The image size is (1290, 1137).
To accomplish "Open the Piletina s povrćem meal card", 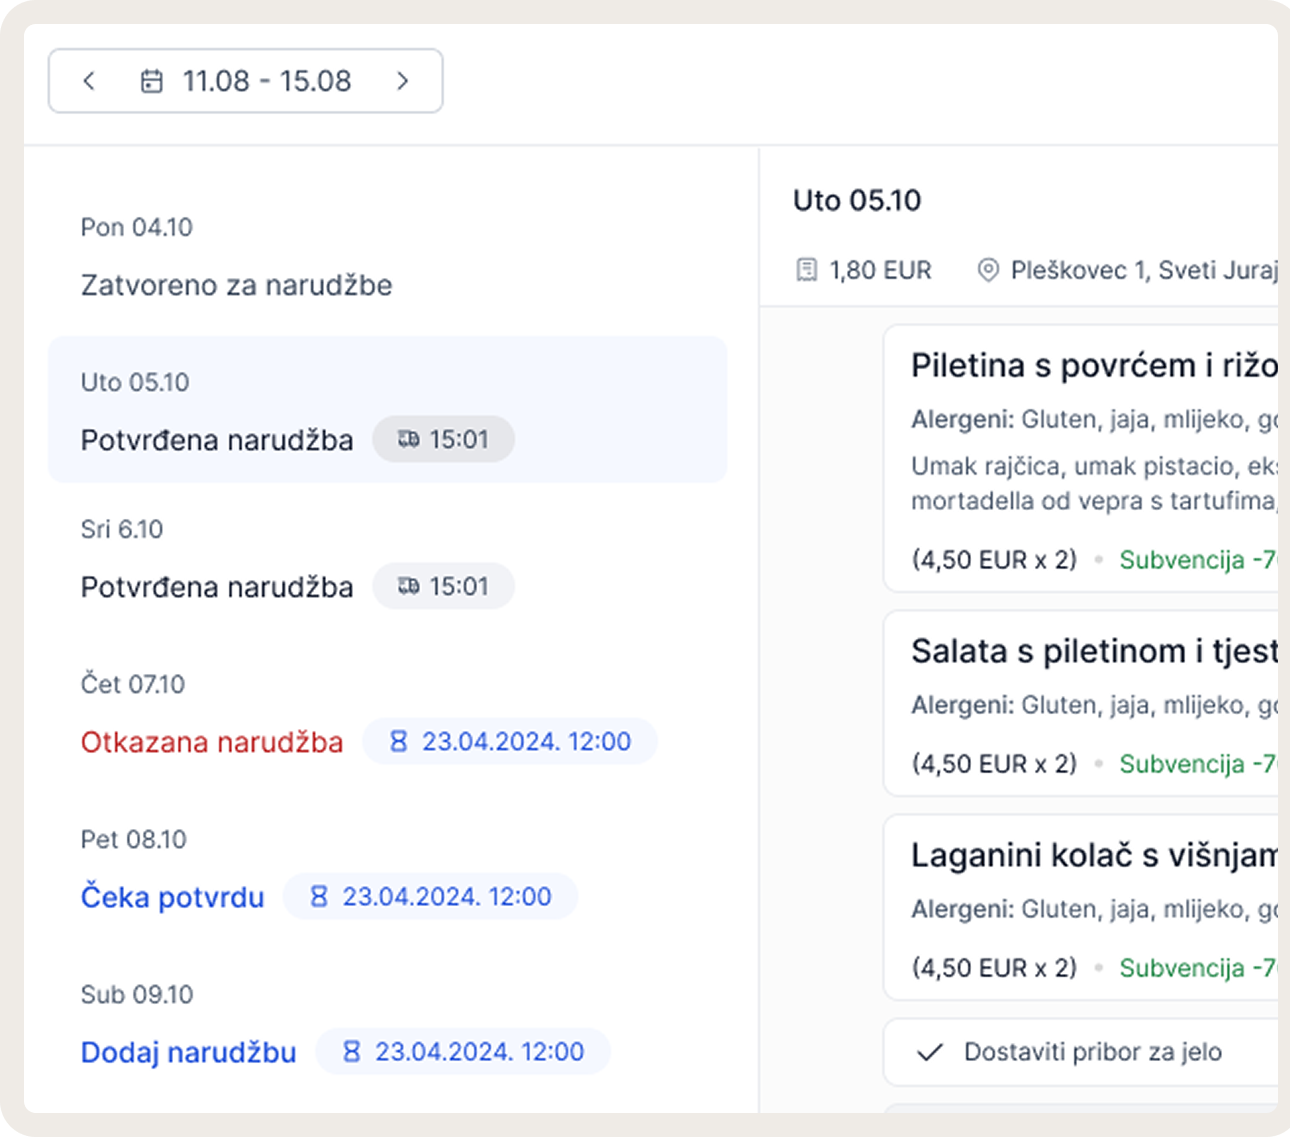I will click(x=1080, y=459).
